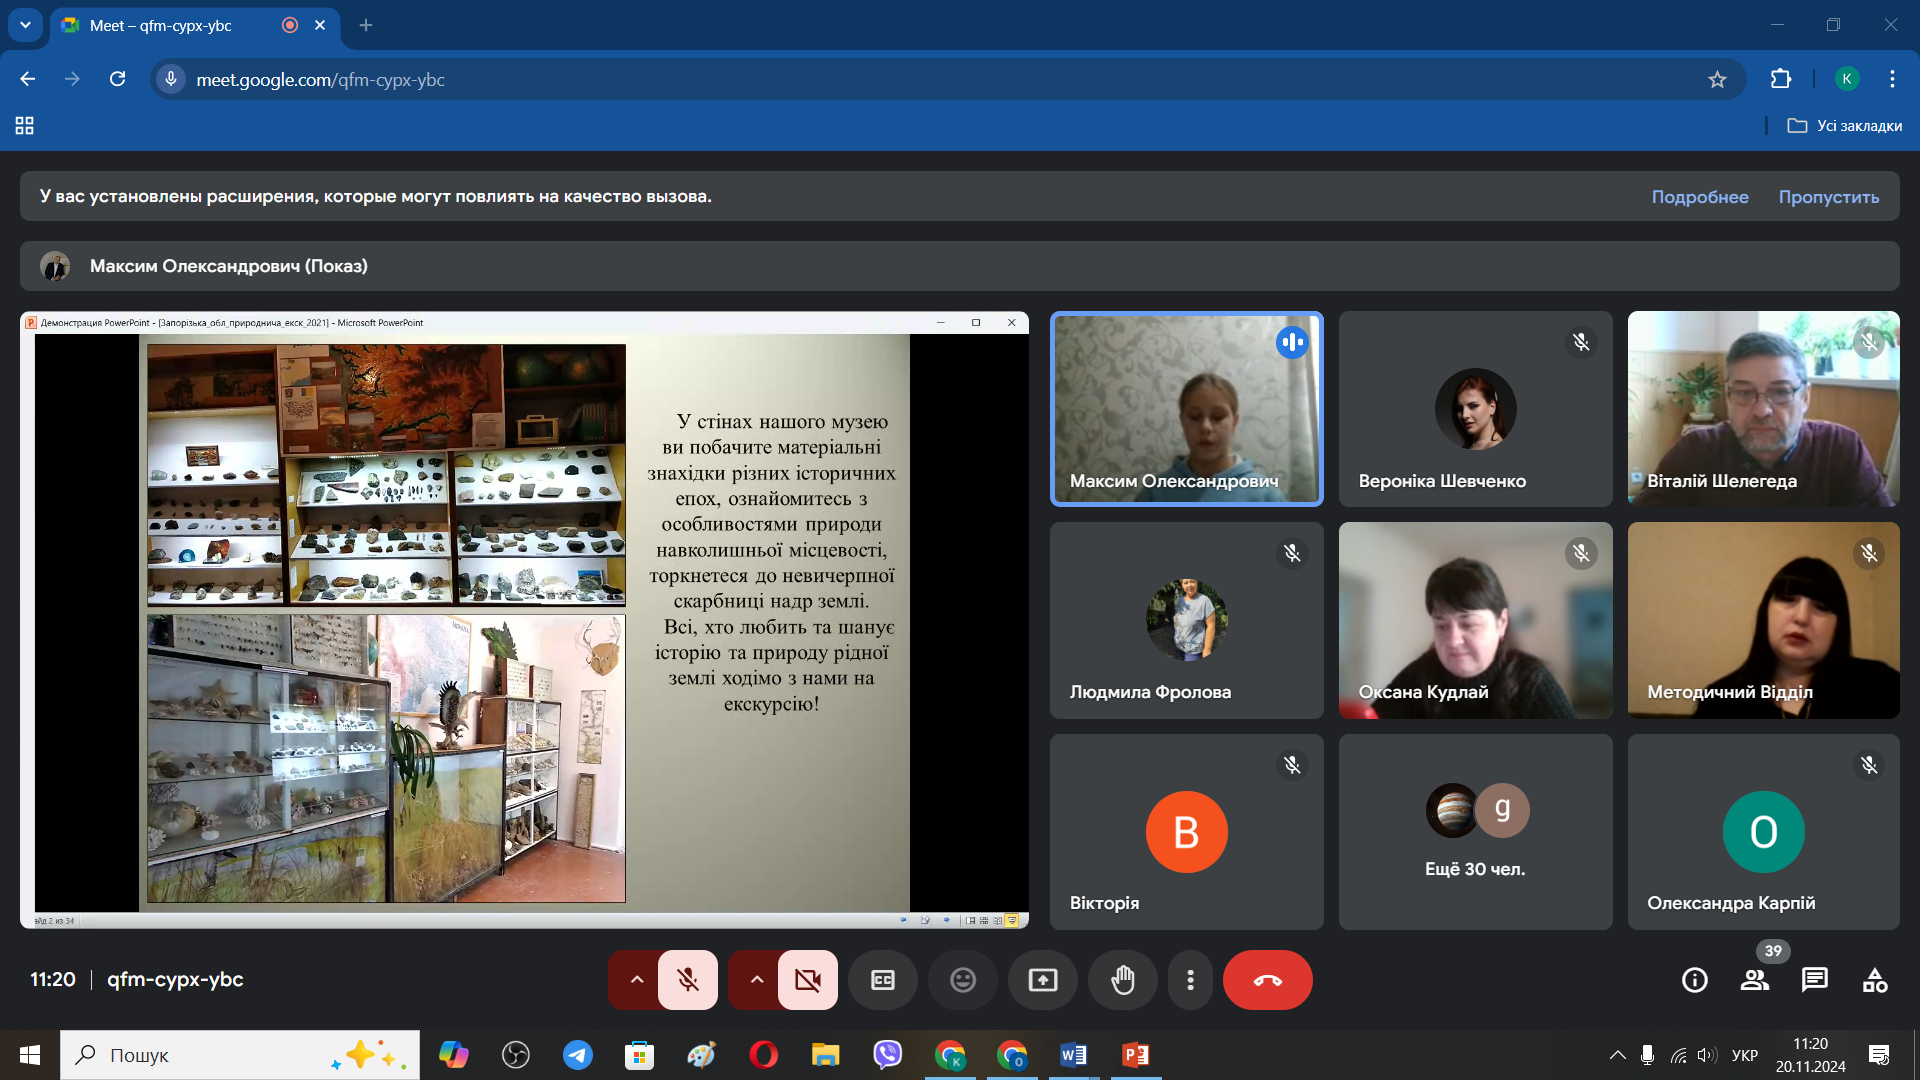
Task: Open the activities panel
Action: point(1875,980)
